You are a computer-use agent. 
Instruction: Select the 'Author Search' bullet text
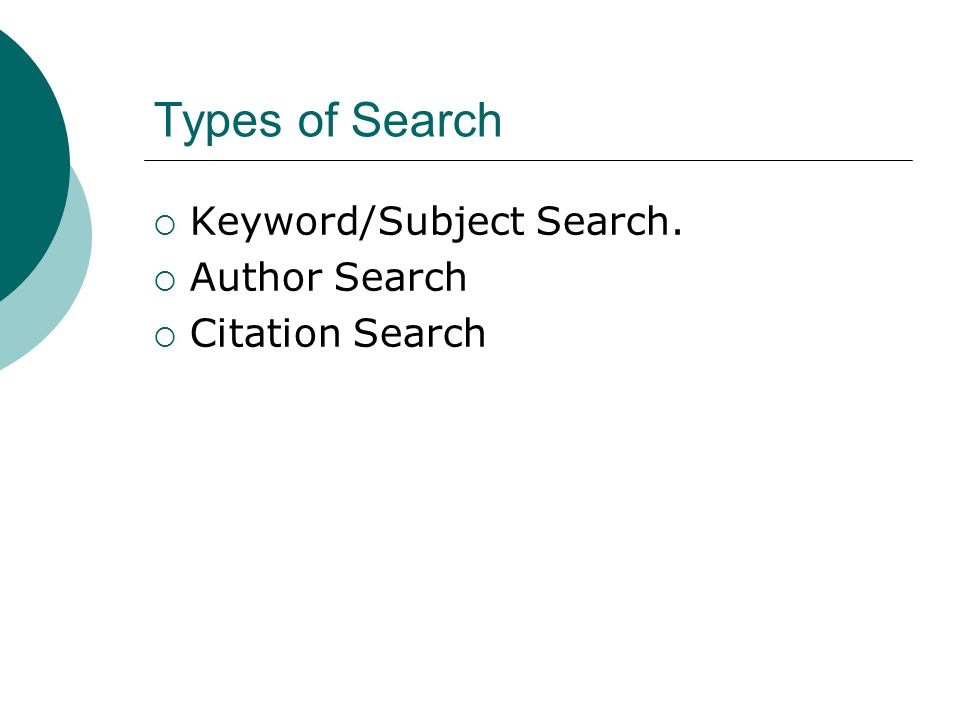pyautogui.click(x=328, y=277)
